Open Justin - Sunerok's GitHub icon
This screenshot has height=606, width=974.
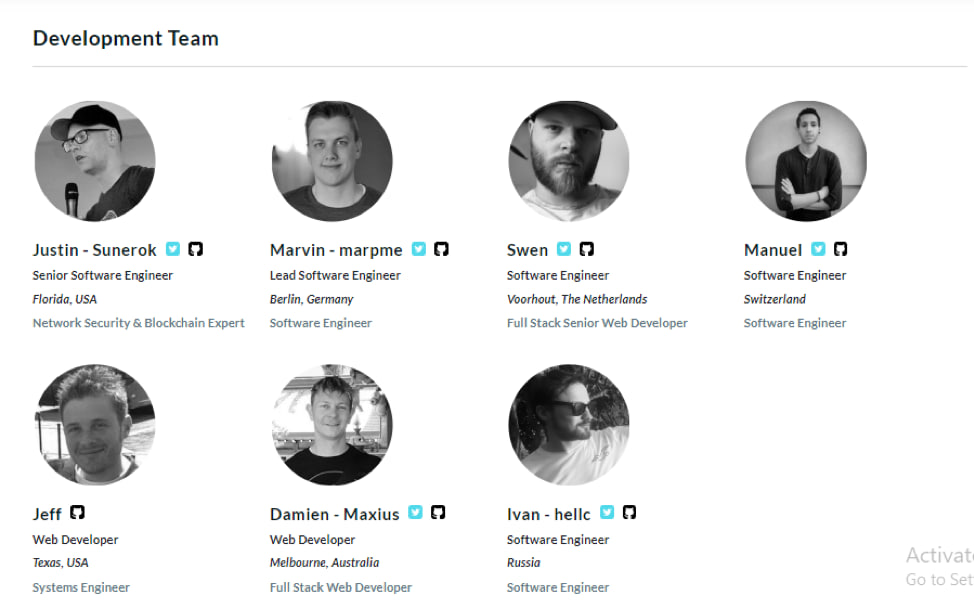point(196,249)
